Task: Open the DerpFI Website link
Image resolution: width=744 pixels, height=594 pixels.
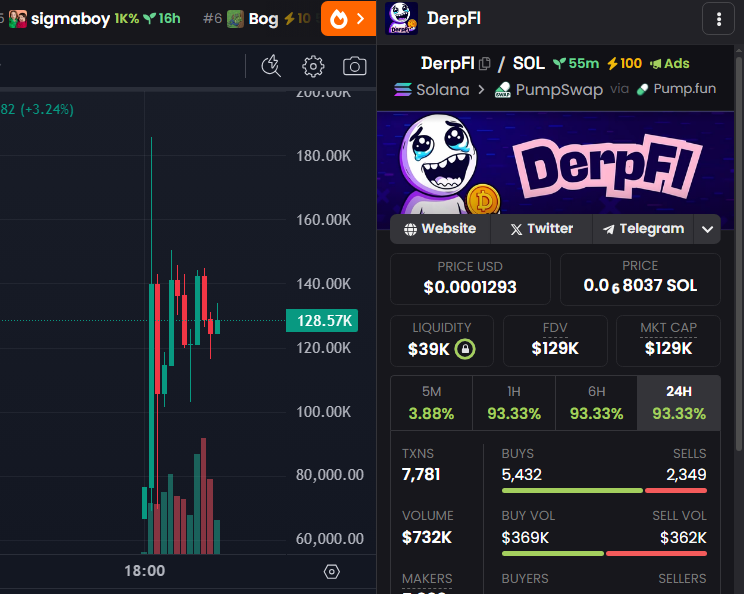Action: [x=440, y=229]
